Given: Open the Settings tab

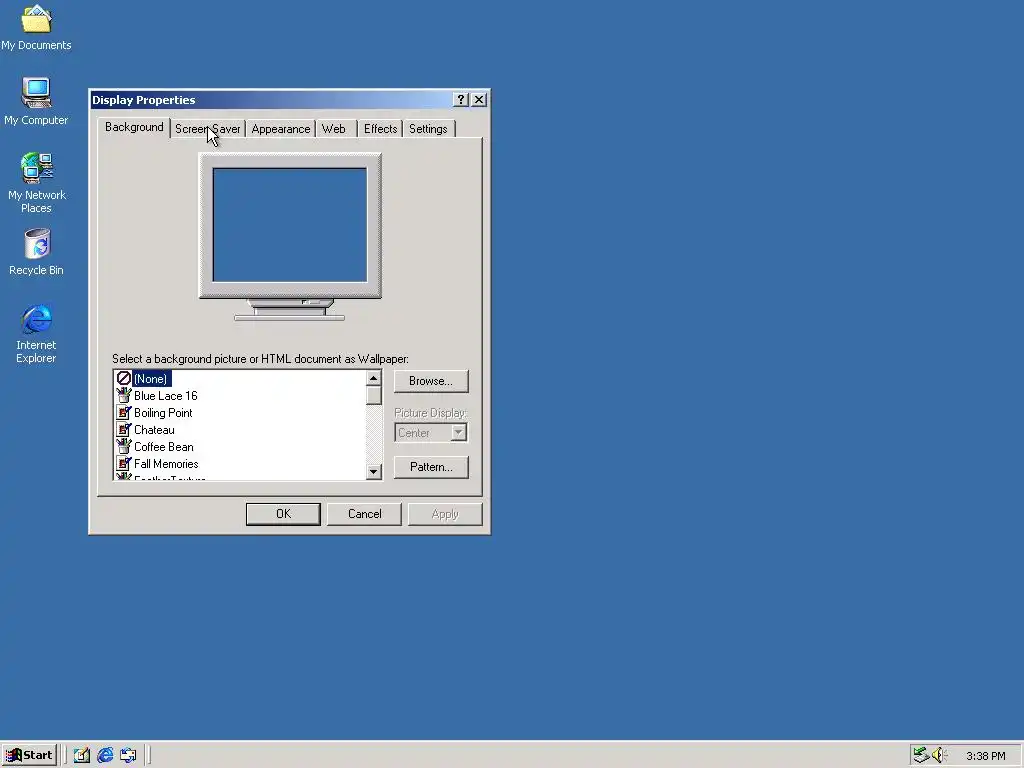Looking at the screenshot, I should tap(428, 129).
